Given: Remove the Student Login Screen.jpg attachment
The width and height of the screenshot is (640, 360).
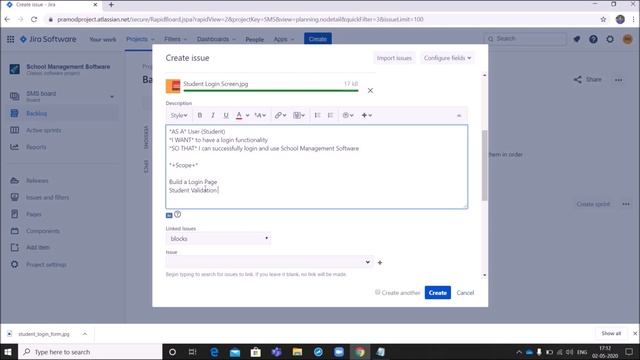Looking at the screenshot, I should pyautogui.click(x=370, y=91).
